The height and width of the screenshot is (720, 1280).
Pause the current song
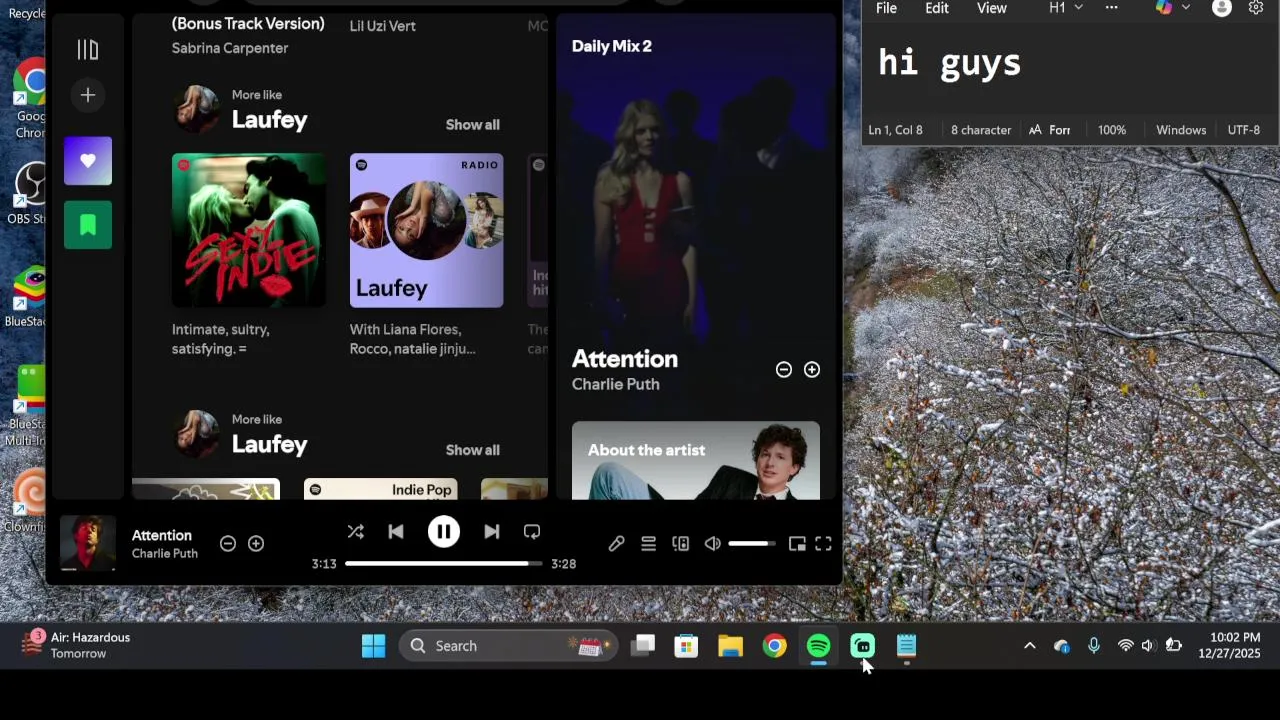pos(444,532)
